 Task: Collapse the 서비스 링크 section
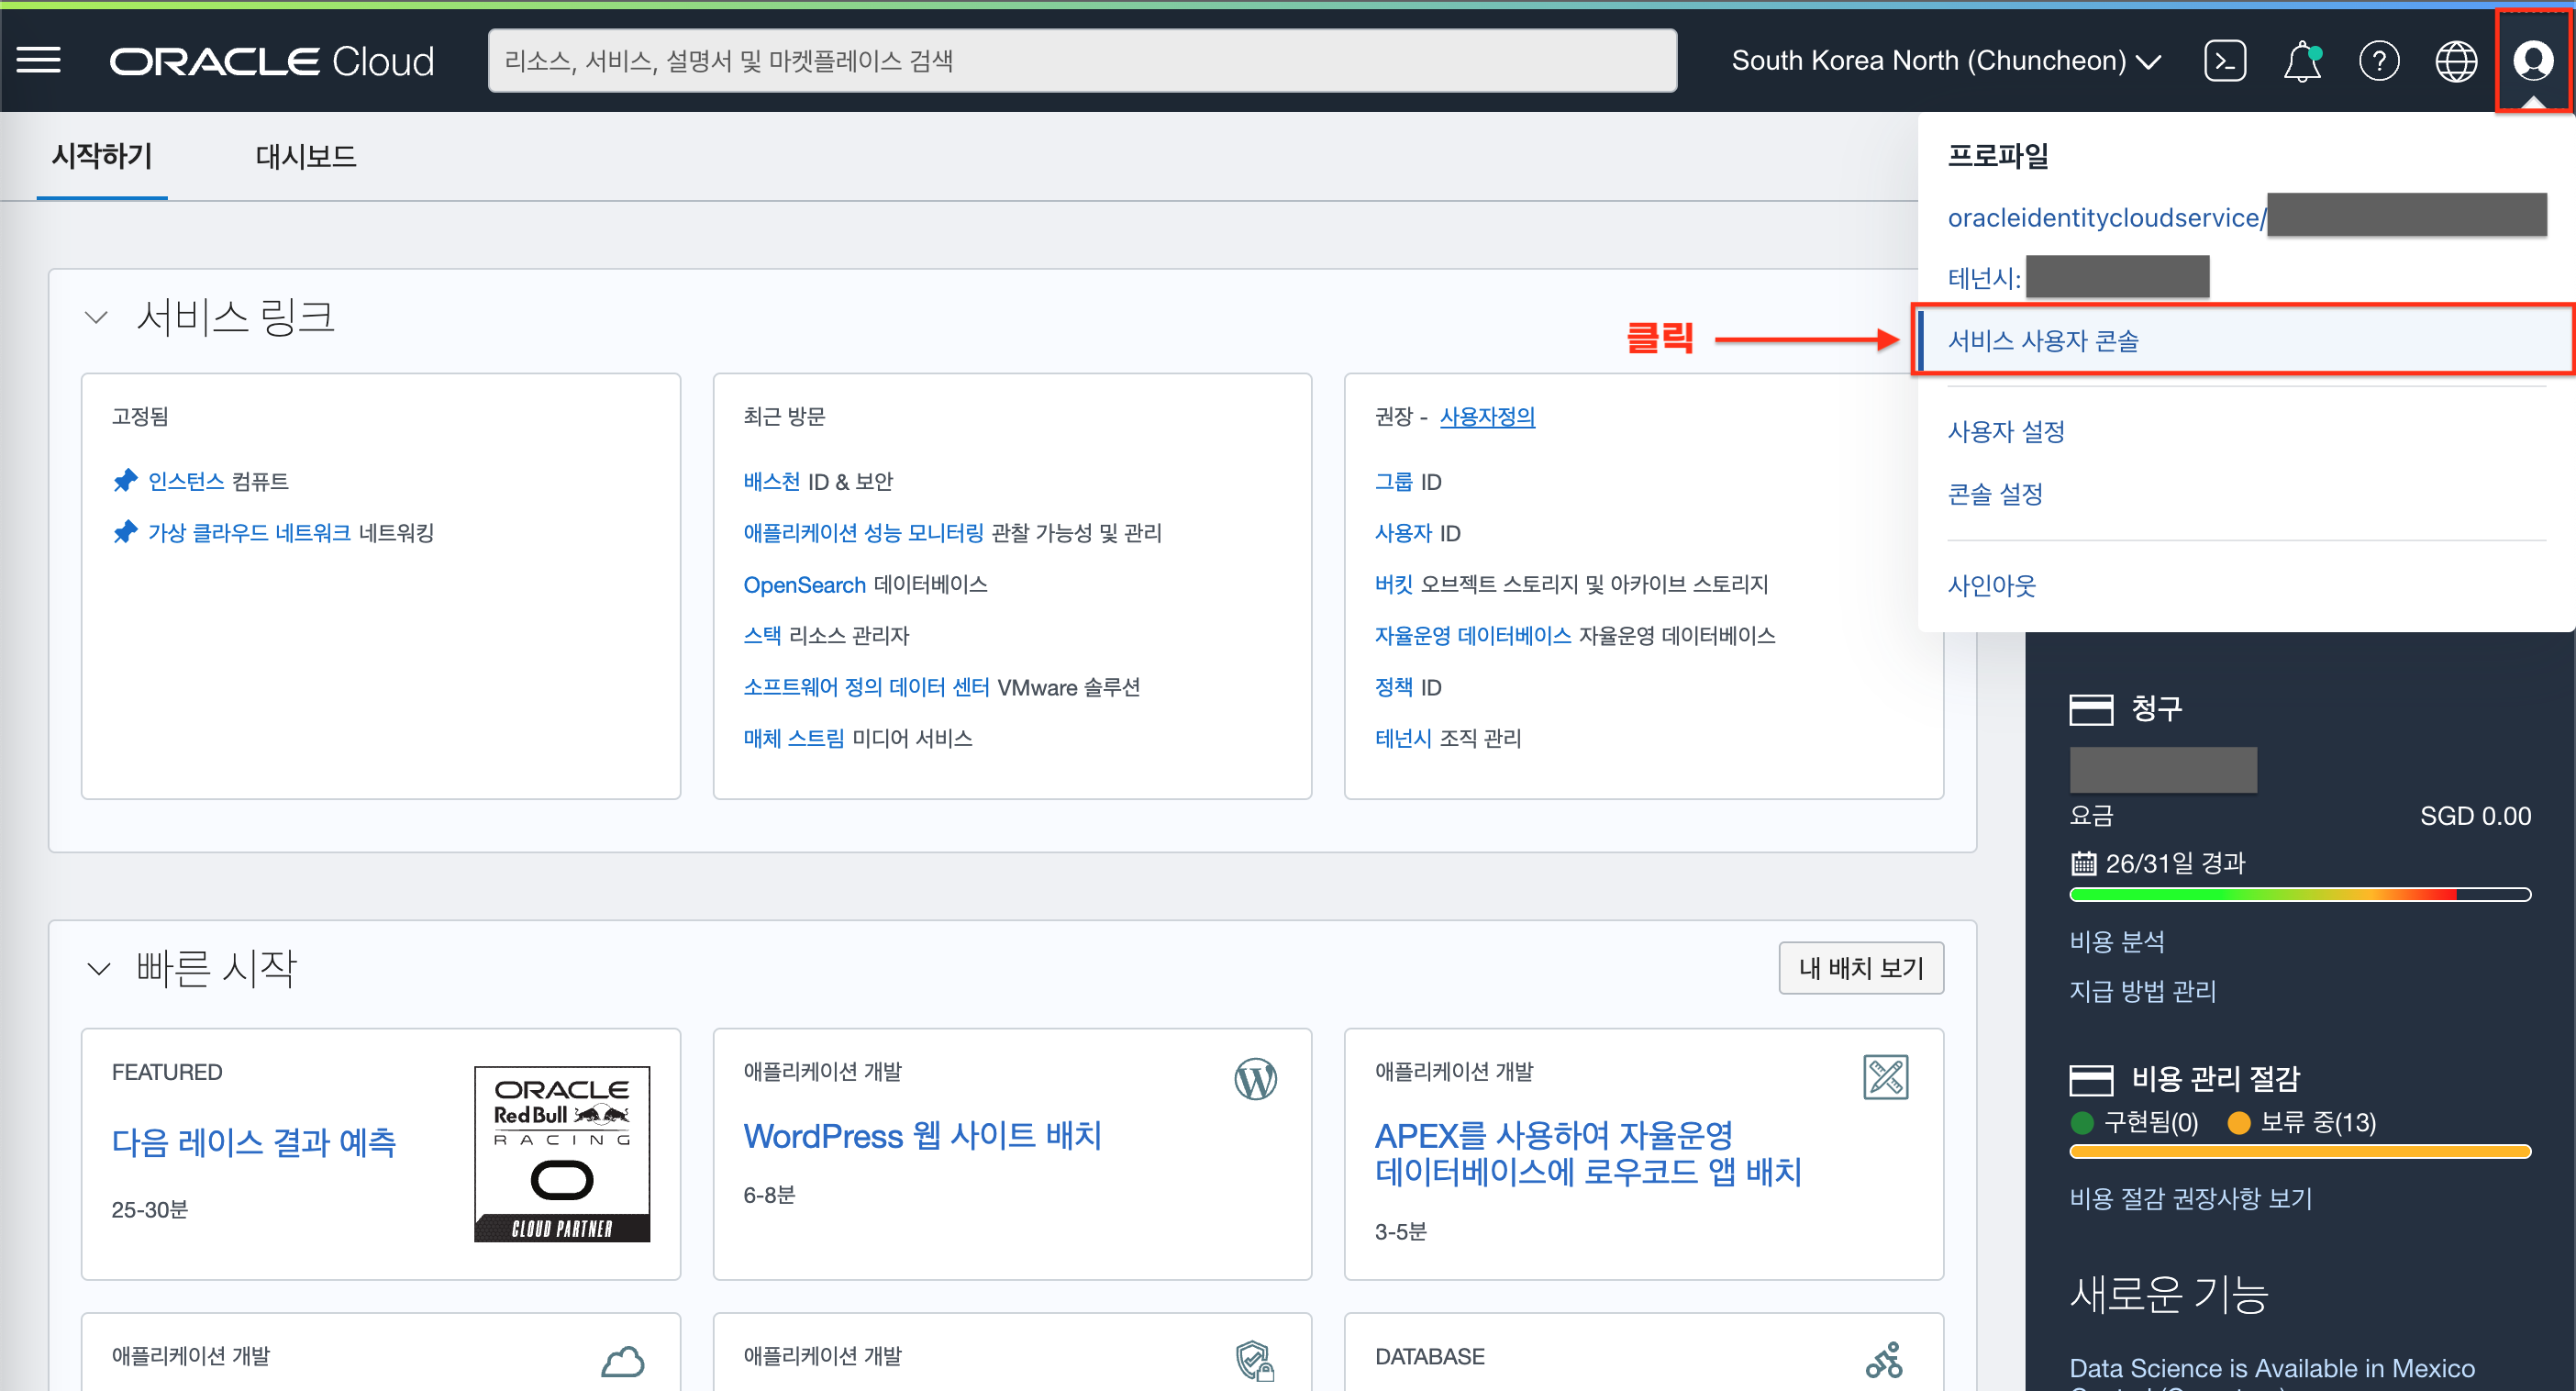click(x=96, y=318)
